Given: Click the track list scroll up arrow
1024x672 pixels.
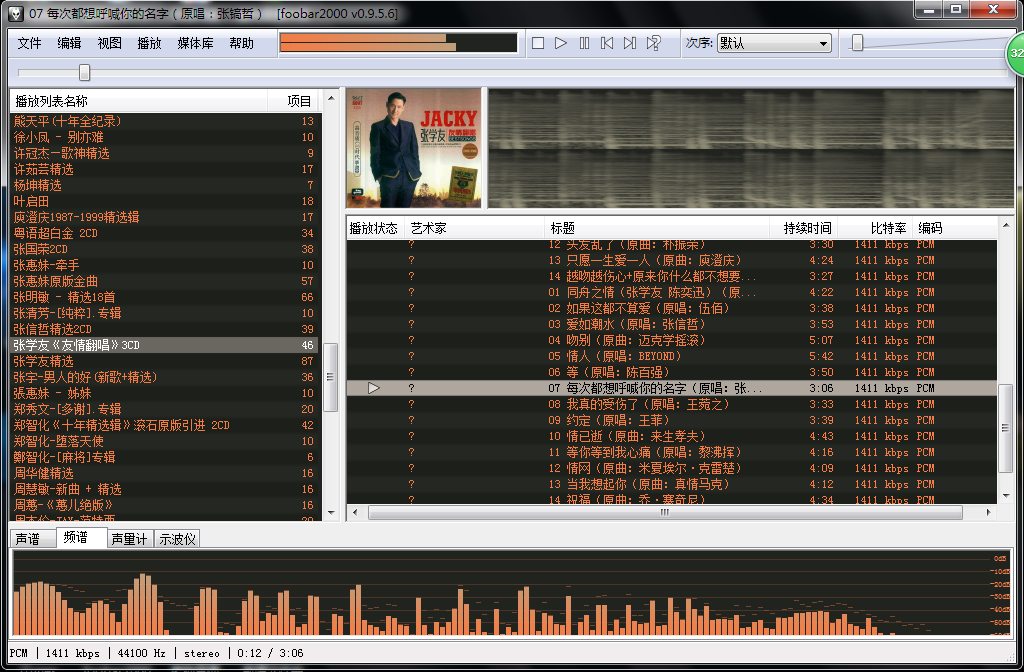Looking at the screenshot, I should click(1006, 226).
